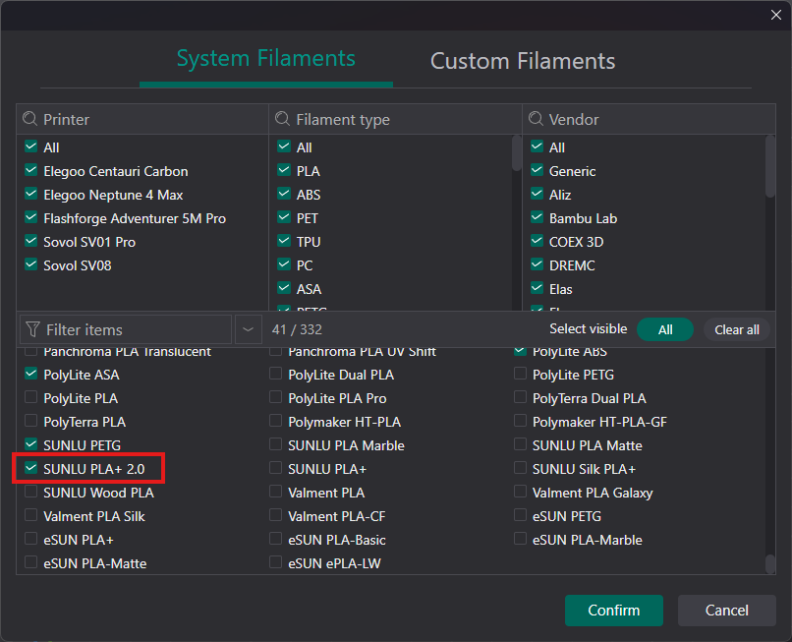
Task: Uncheck All in the Filament type list
Action: [x=284, y=147]
